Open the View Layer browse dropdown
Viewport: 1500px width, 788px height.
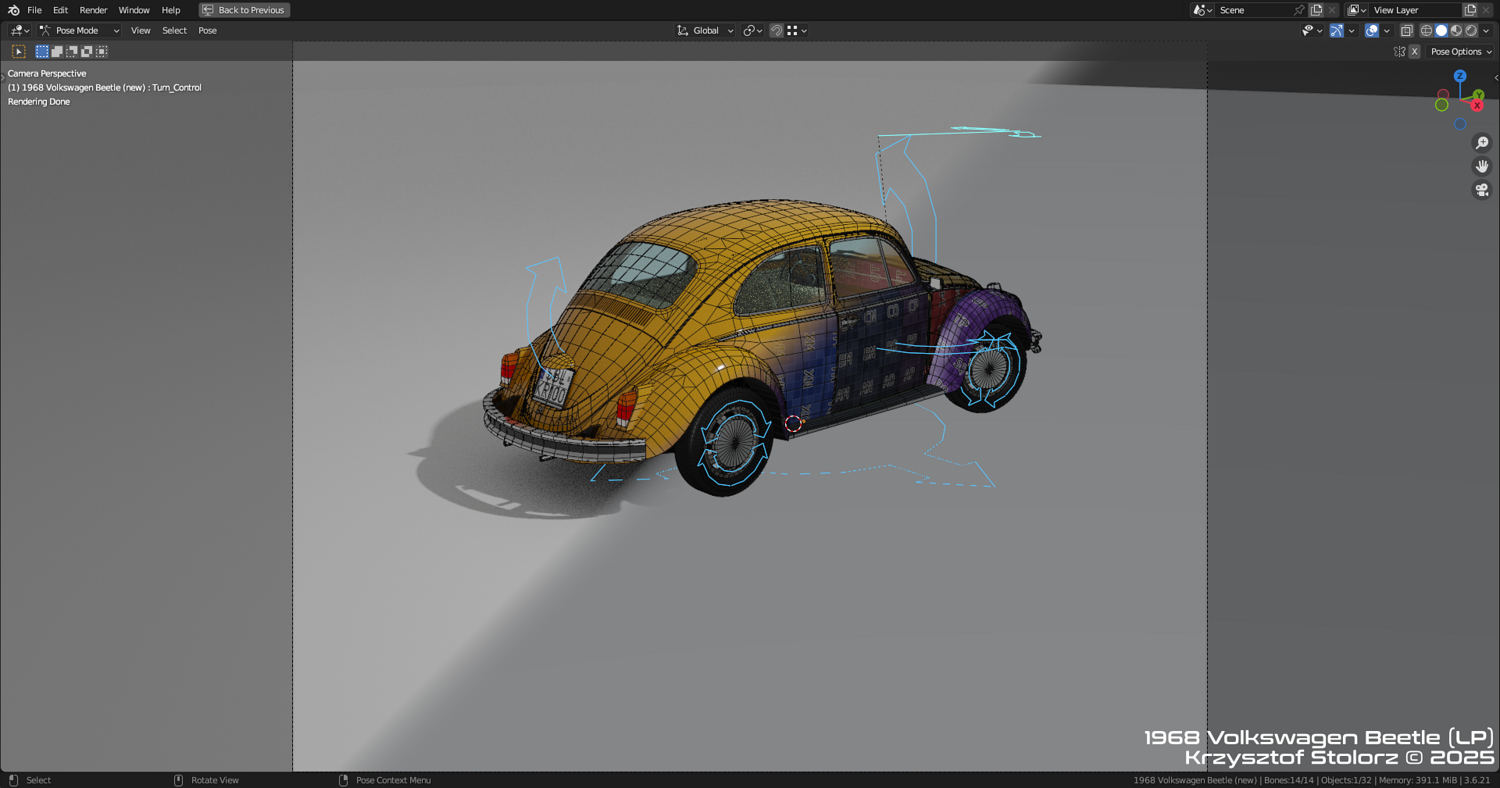click(1357, 10)
